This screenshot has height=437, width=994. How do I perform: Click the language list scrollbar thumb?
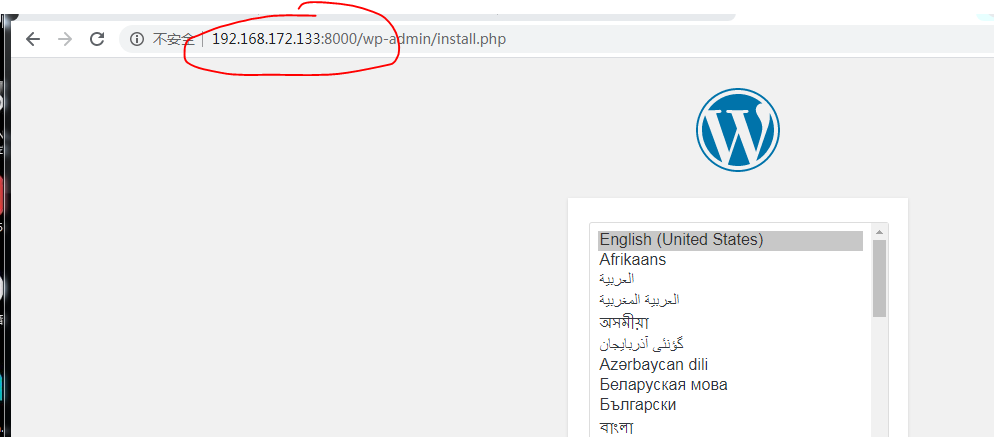click(879, 278)
